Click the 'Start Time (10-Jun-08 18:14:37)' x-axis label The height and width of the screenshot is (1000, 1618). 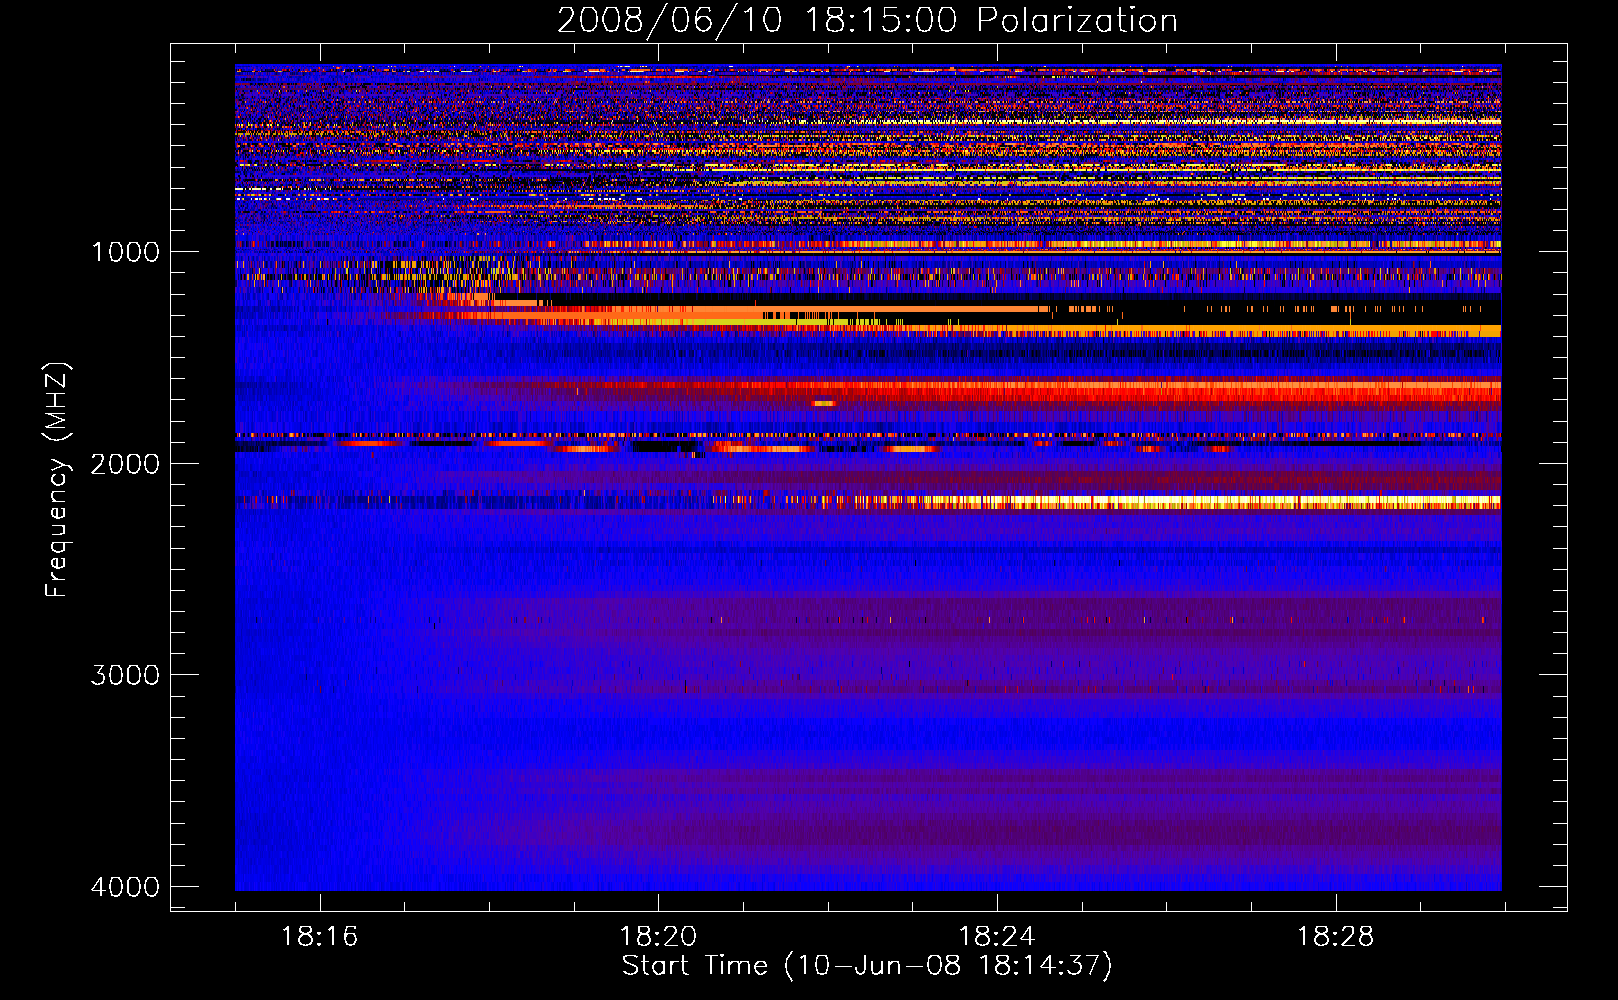tap(867, 966)
